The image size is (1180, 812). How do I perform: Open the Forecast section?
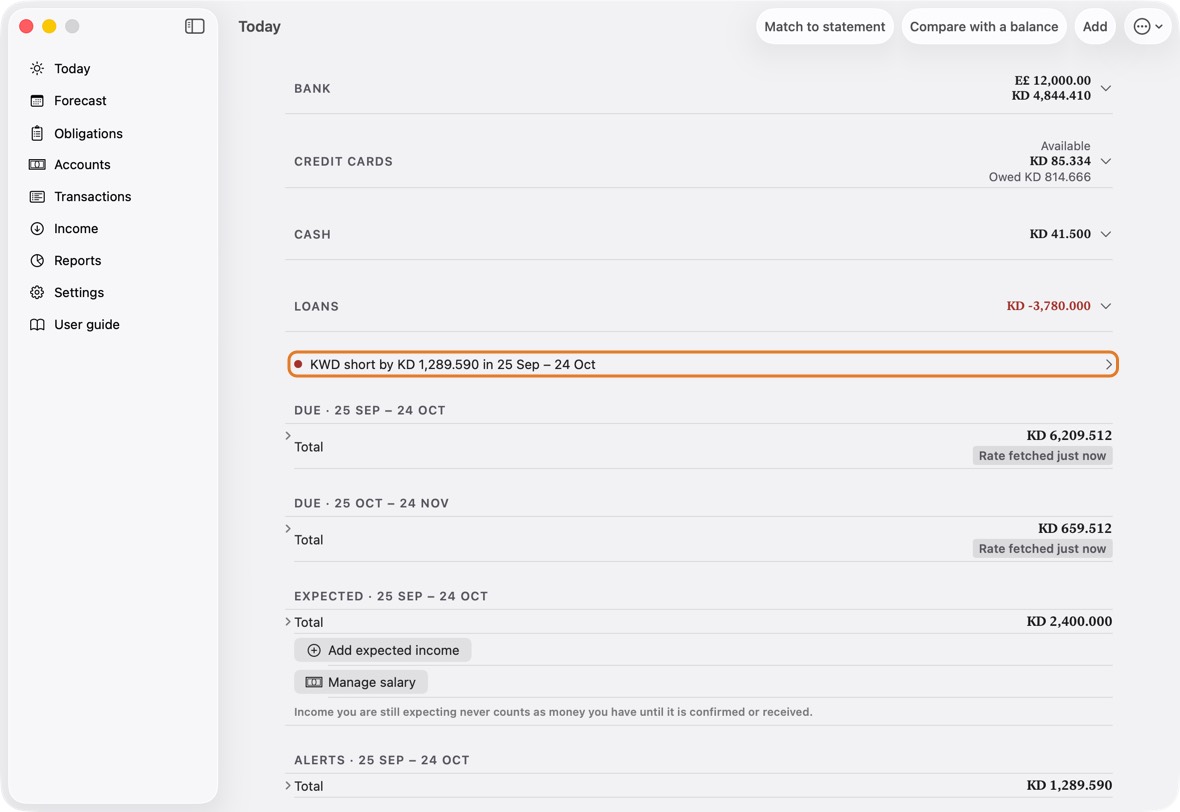tap(80, 101)
